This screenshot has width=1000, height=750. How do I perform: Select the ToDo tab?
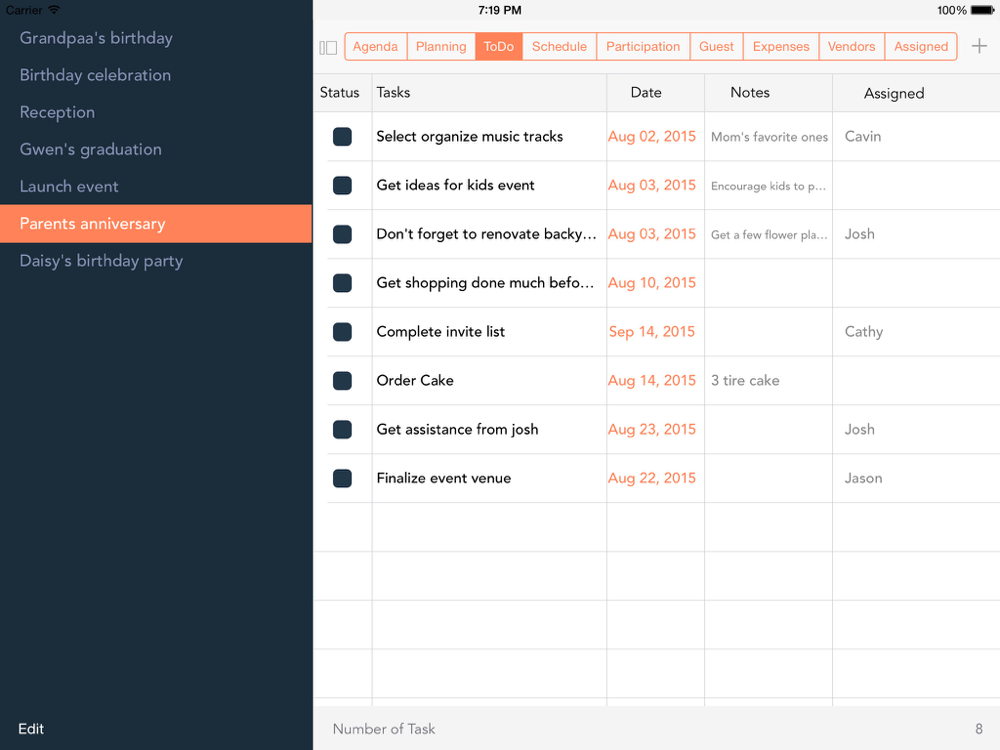[499, 47]
